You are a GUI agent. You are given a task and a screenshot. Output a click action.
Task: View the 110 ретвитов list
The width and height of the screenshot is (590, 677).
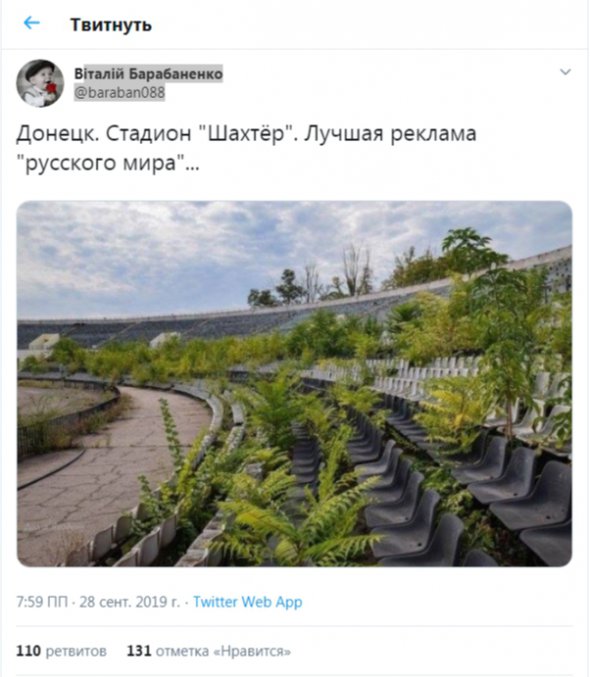click(x=61, y=651)
